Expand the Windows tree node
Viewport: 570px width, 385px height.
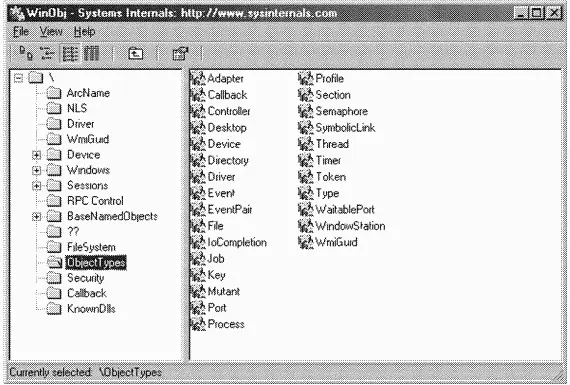36,171
